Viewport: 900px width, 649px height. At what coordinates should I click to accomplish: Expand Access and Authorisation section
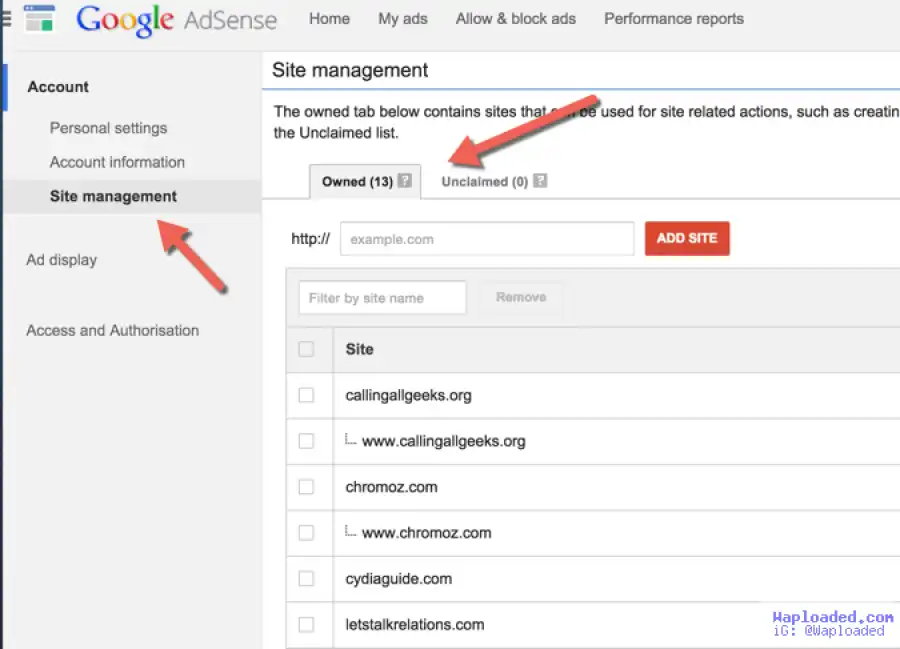[x=112, y=331]
